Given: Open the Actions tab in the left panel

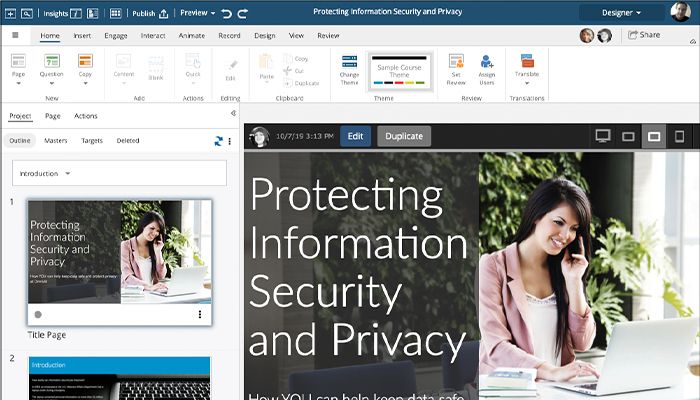Looking at the screenshot, I should (x=86, y=116).
